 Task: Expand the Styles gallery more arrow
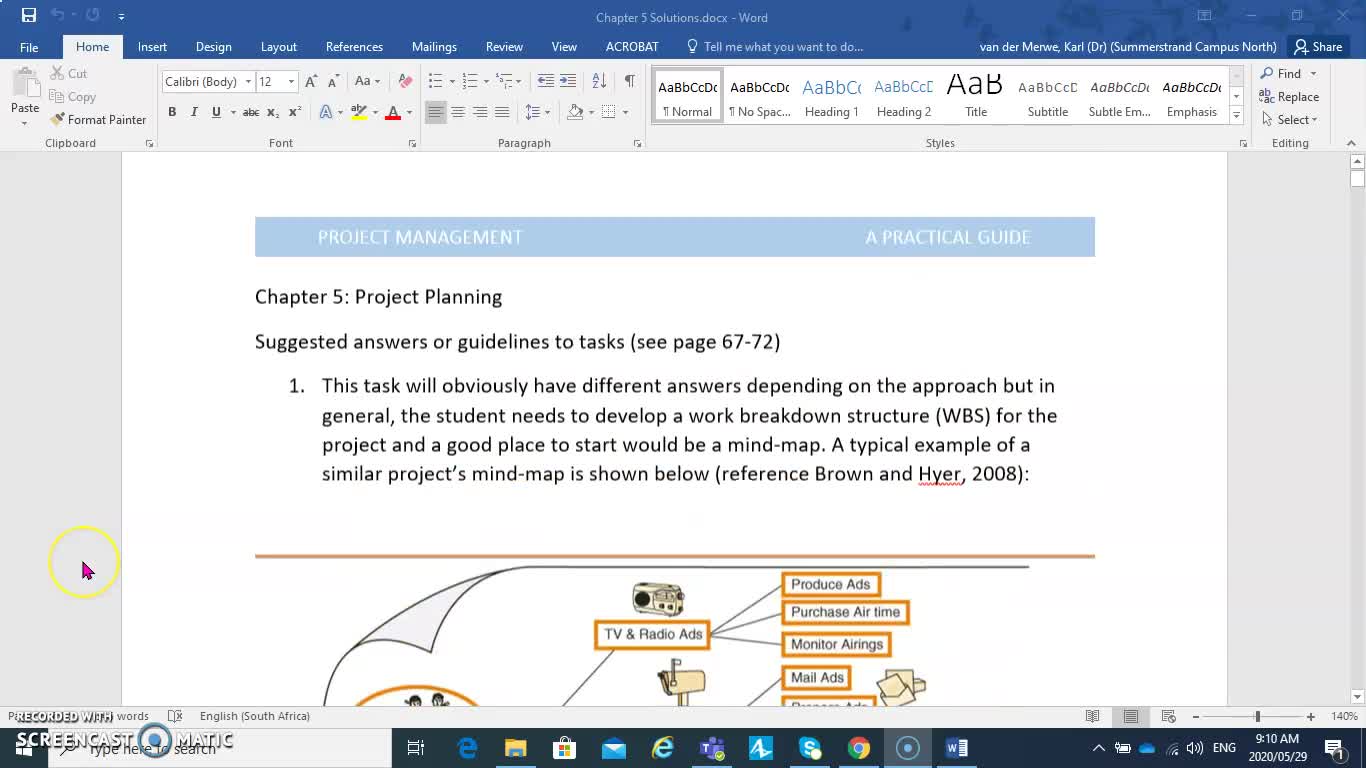point(1236,116)
